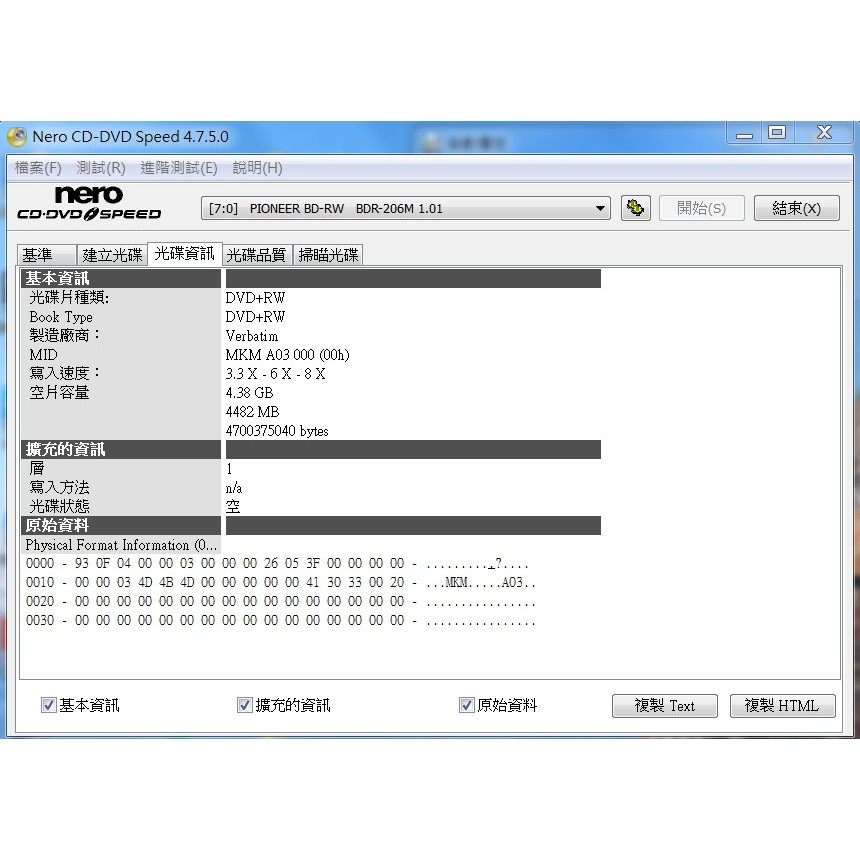Uncheck the 擴充的資訊 checkbox
The width and height of the screenshot is (860, 860).
[x=245, y=705]
